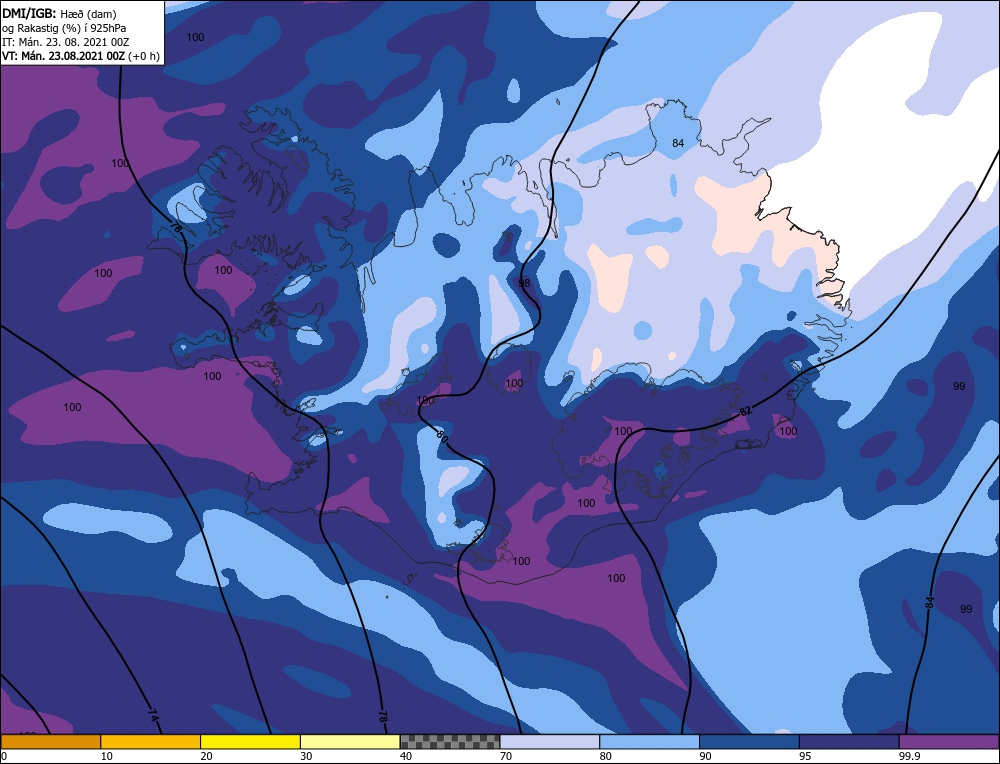Click the '74' contour line label
The height and width of the screenshot is (764, 1000).
click(153, 715)
